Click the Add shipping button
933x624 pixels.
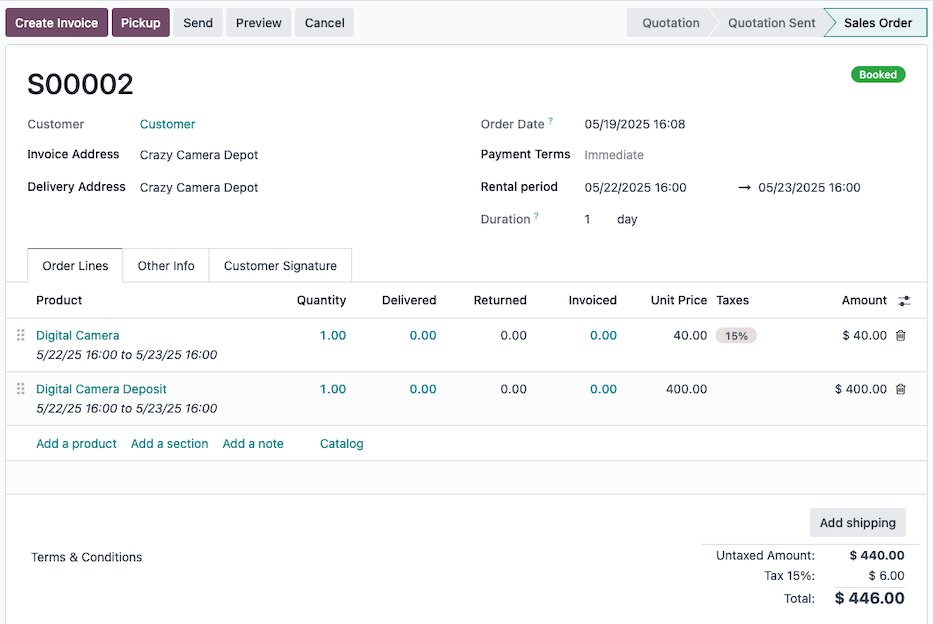click(x=857, y=523)
